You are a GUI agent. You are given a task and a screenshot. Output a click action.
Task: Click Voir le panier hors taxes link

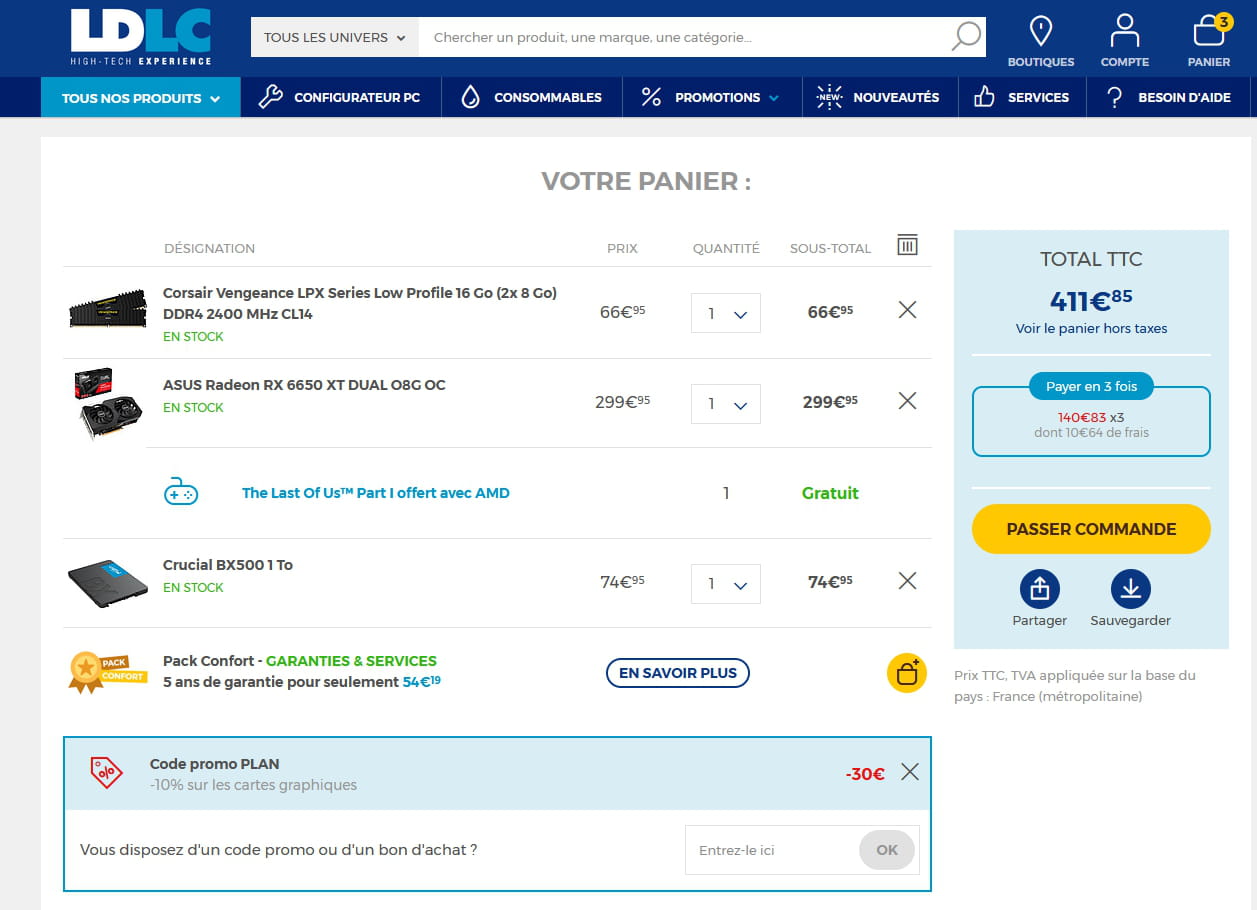[1091, 328]
